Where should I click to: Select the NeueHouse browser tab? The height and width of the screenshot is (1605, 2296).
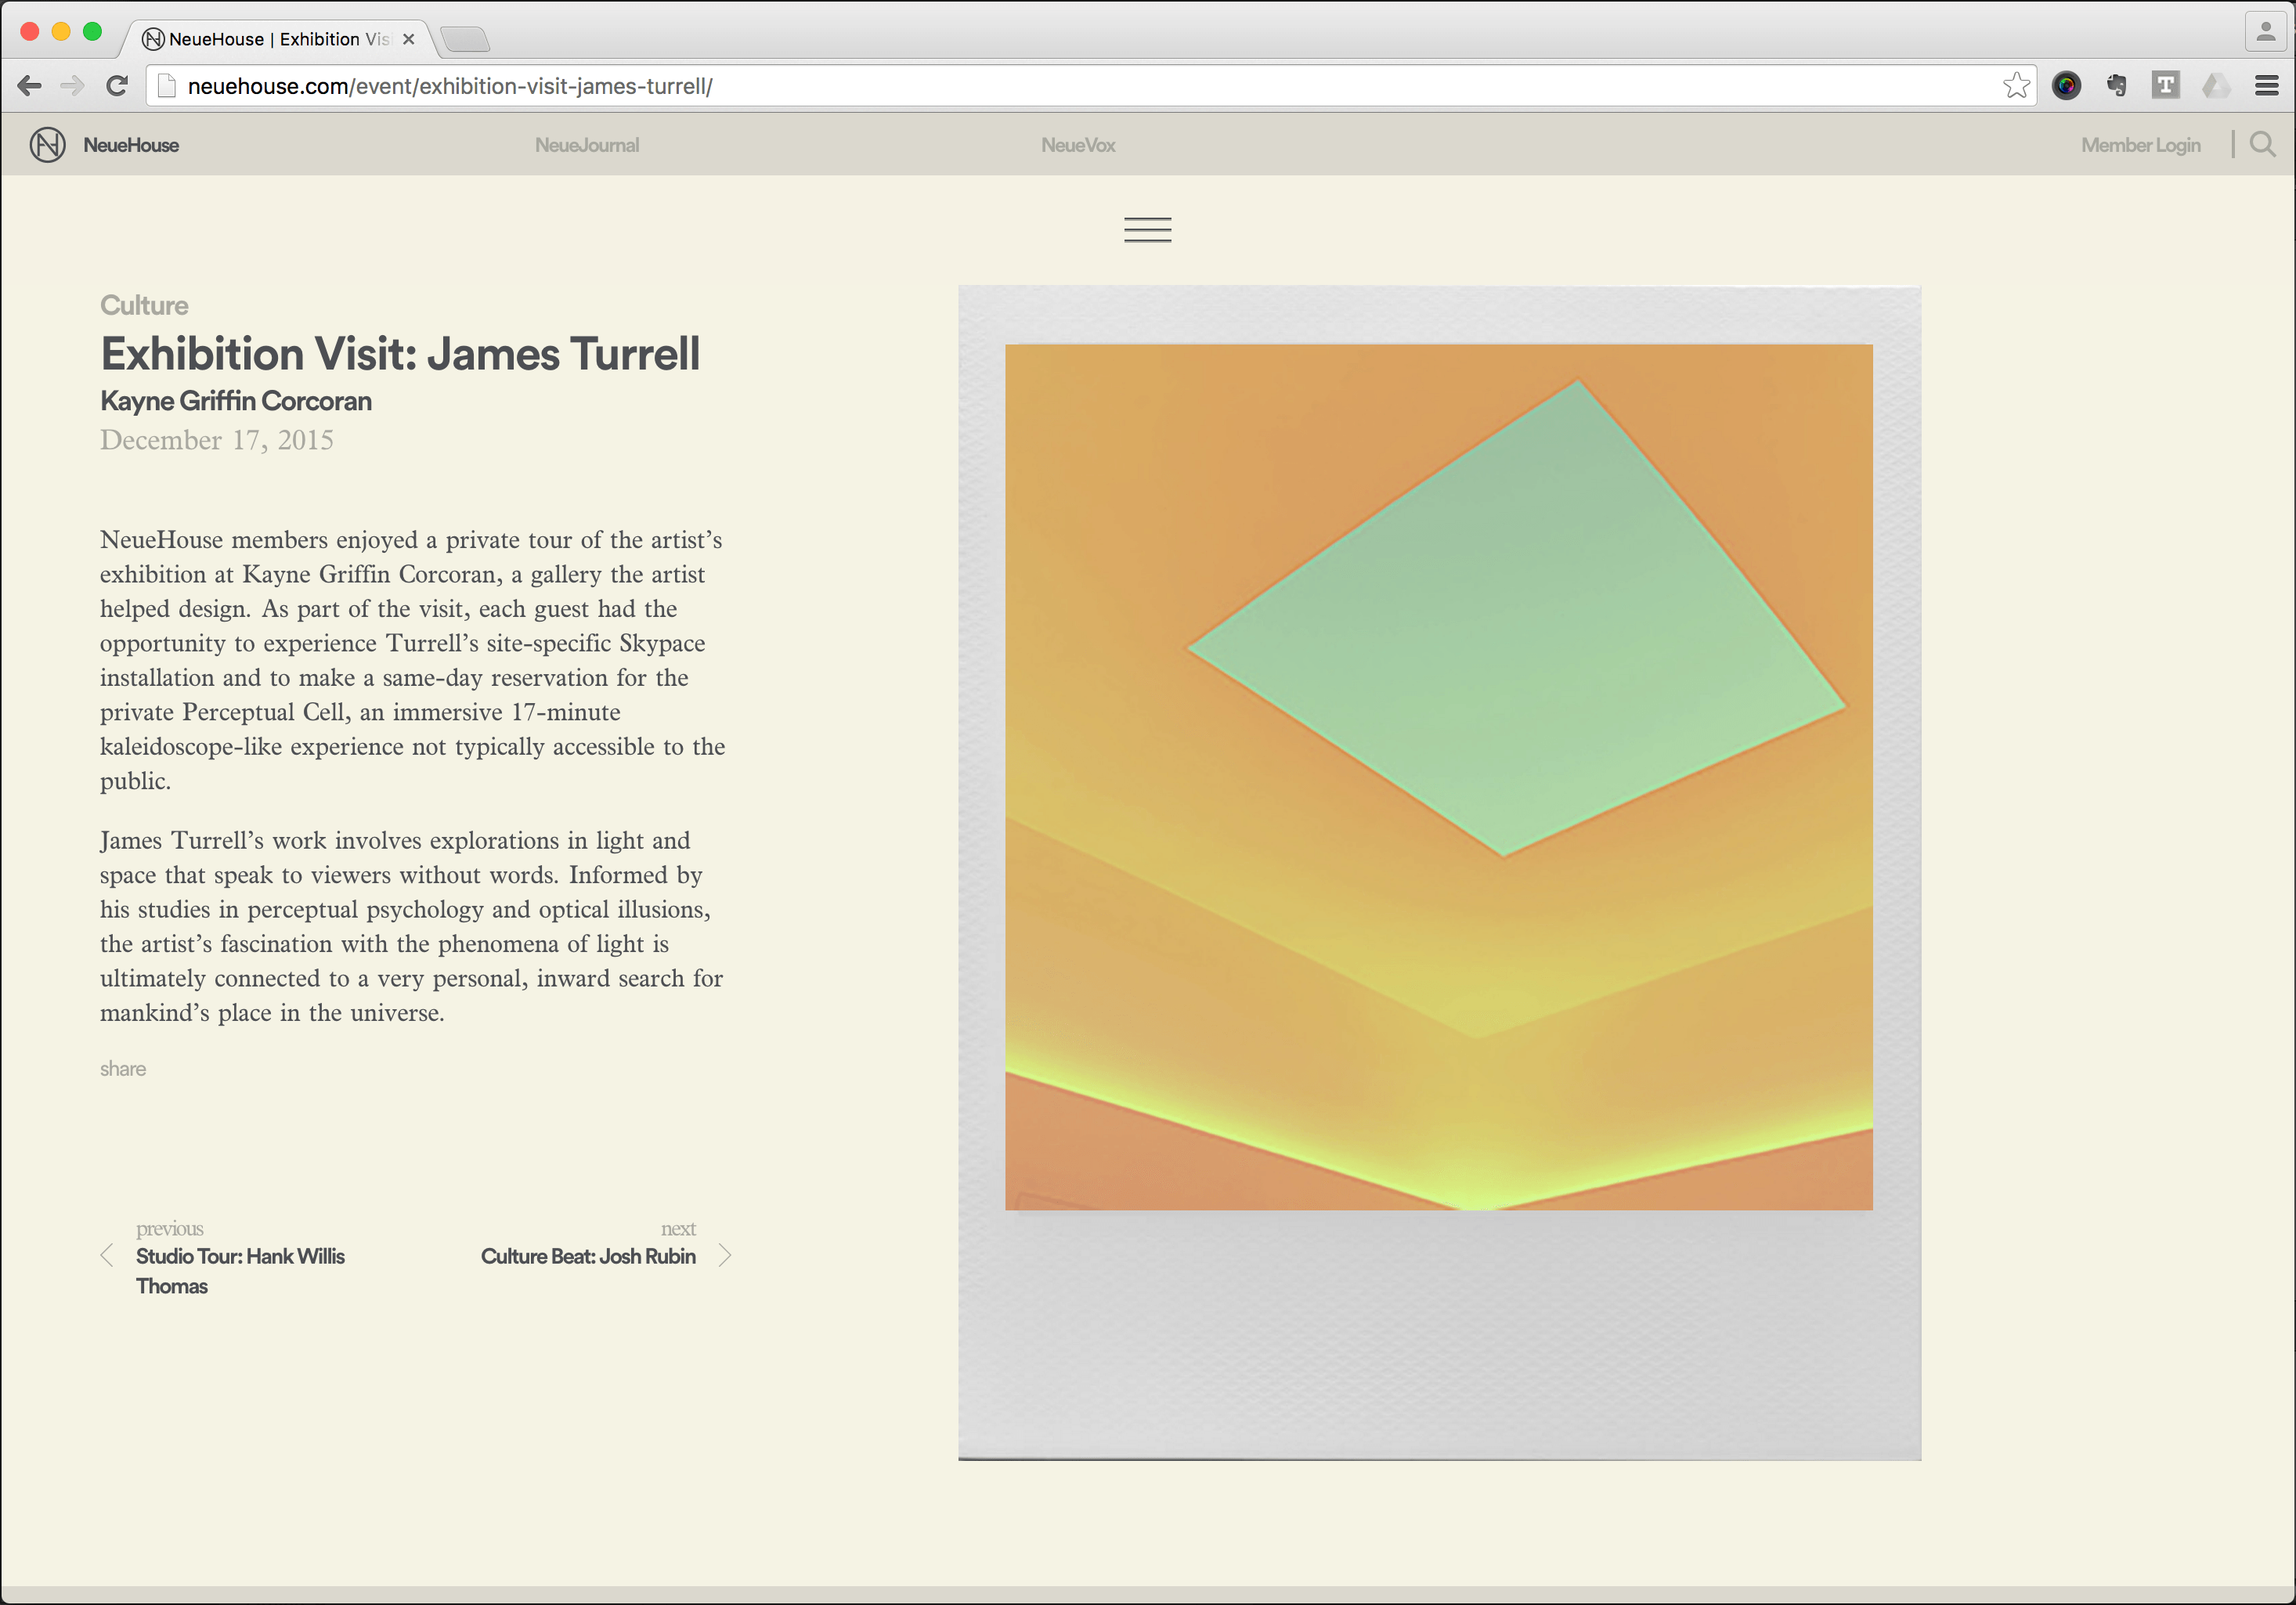pyautogui.click(x=278, y=39)
